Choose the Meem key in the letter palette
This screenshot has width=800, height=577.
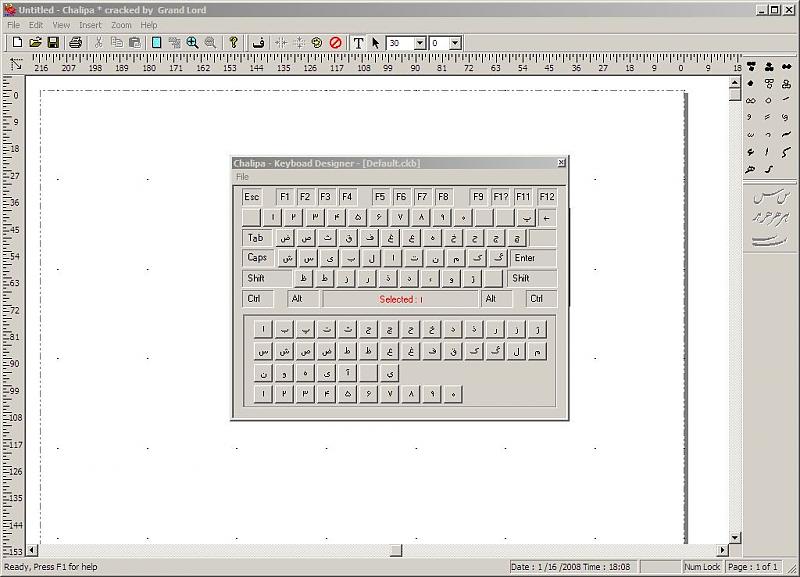[537, 352]
